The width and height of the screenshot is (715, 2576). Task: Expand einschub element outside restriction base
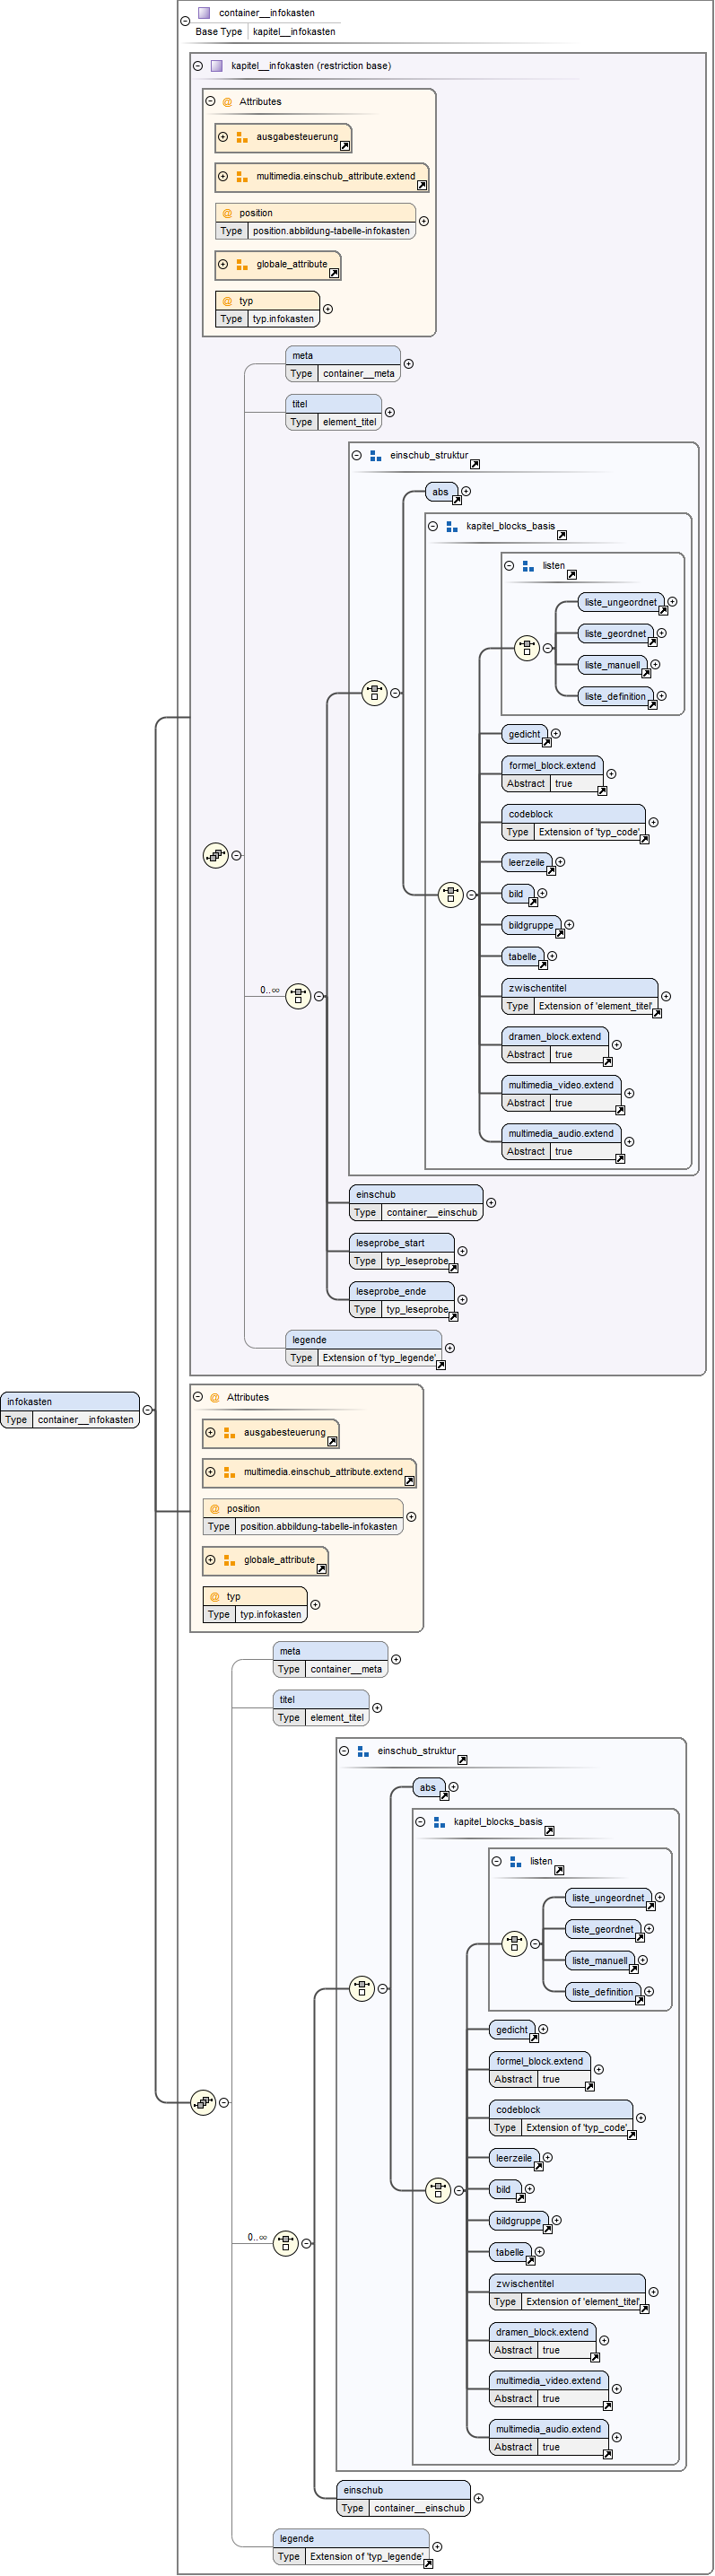click(x=478, y=2498)
